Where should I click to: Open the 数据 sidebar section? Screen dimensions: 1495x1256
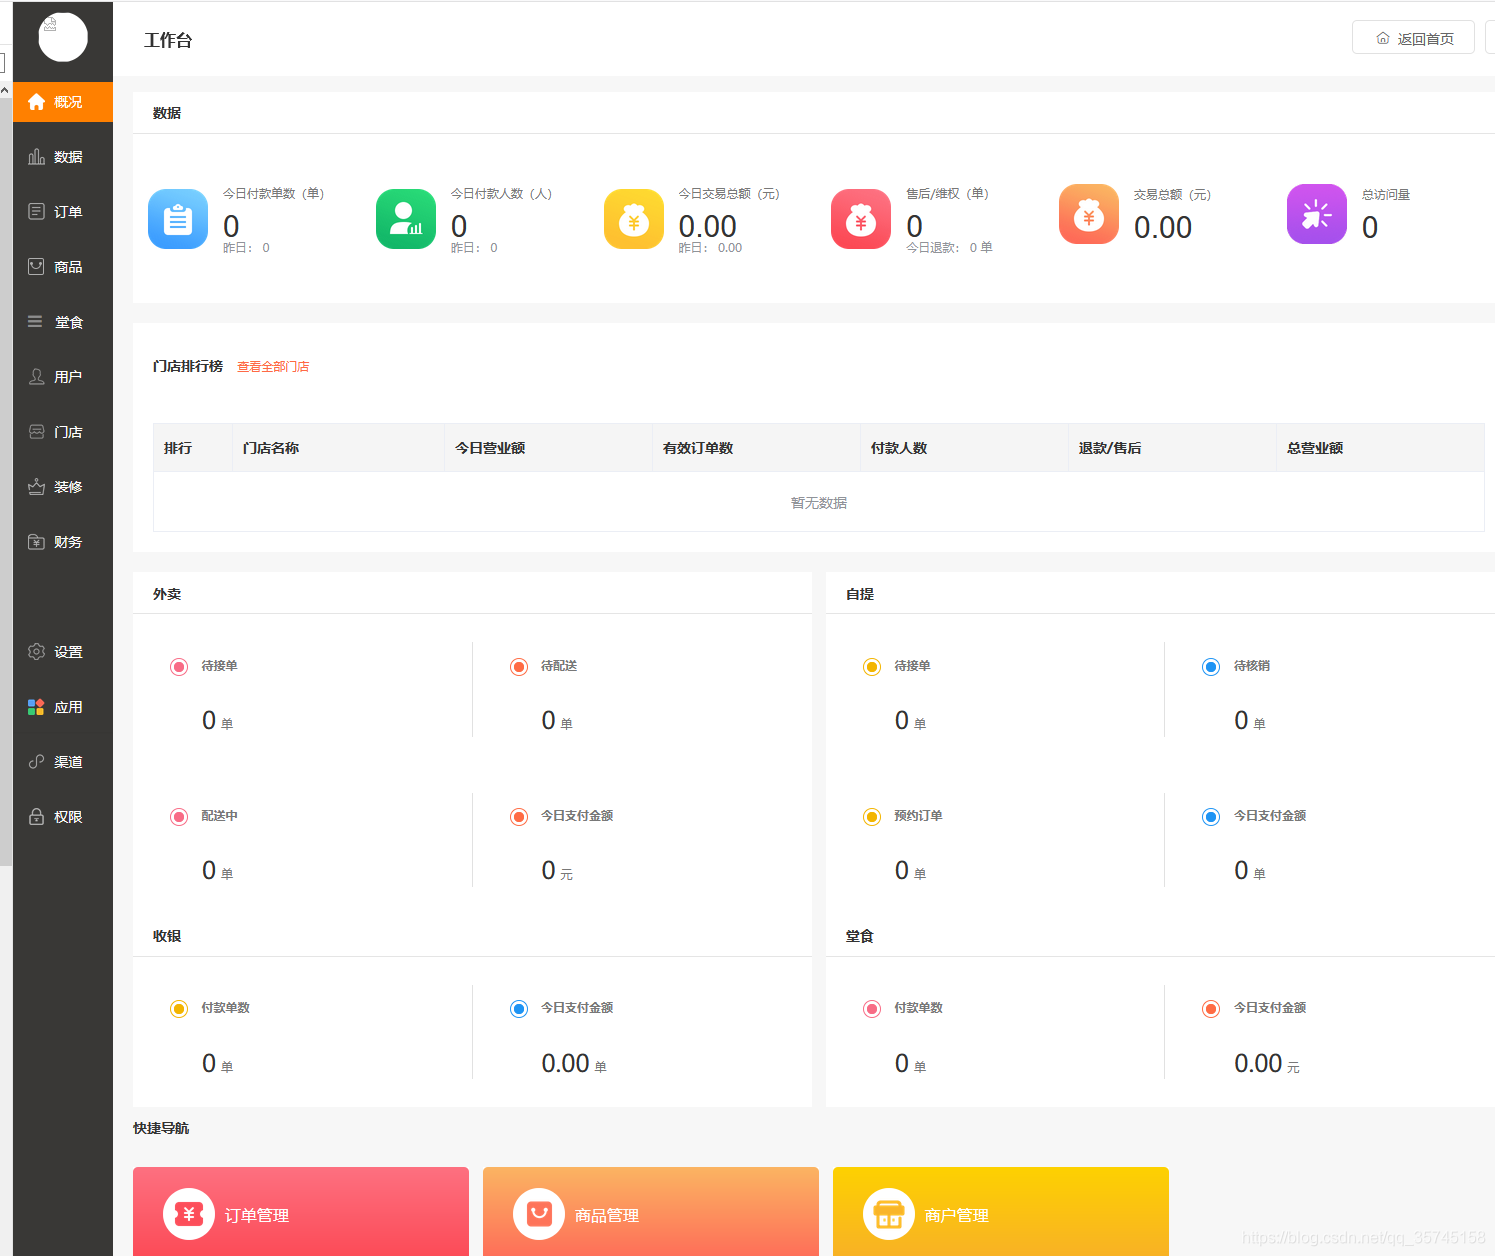point(63,157)
